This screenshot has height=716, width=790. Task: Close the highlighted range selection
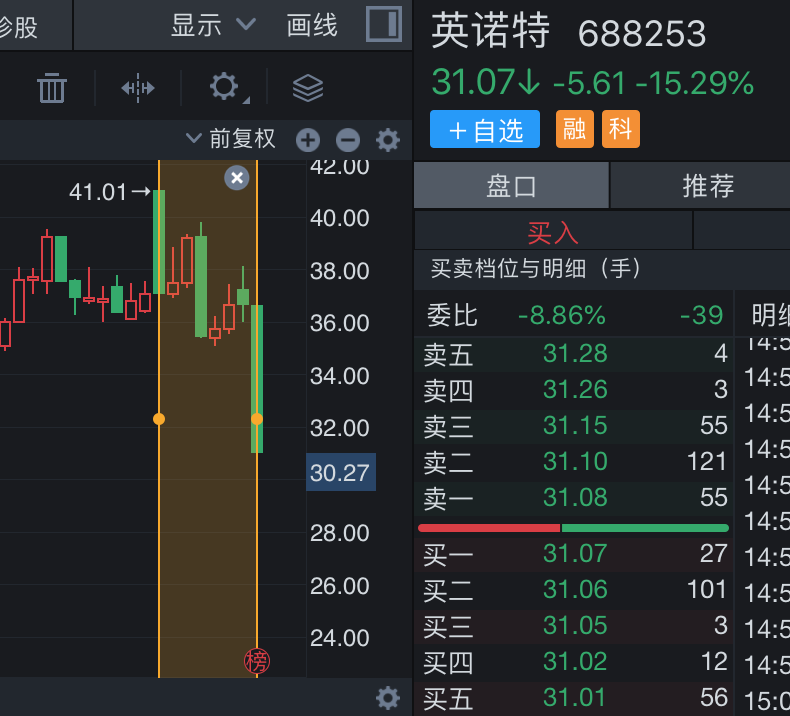coord(237,178)
